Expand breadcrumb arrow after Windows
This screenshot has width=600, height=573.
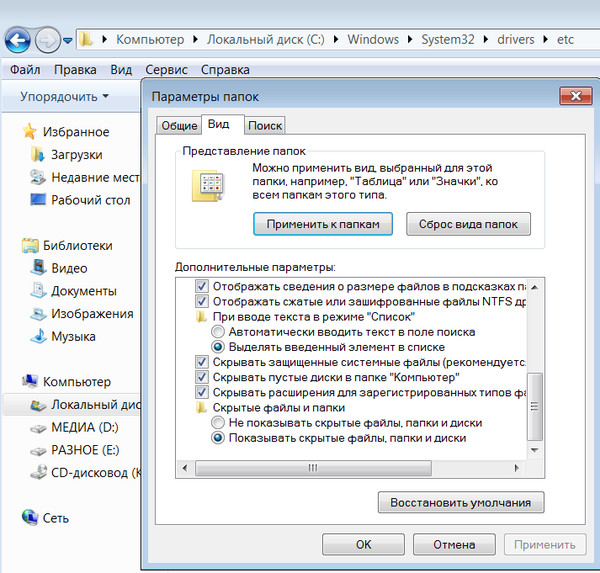[x=410, y=39]
